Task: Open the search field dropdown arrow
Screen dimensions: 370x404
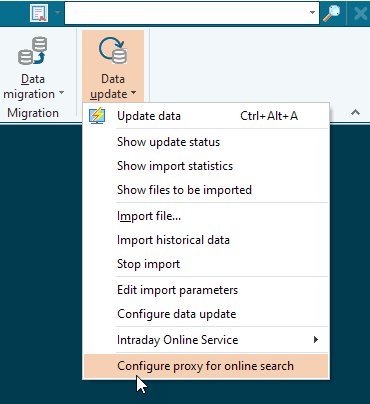Action: point(312,13)
